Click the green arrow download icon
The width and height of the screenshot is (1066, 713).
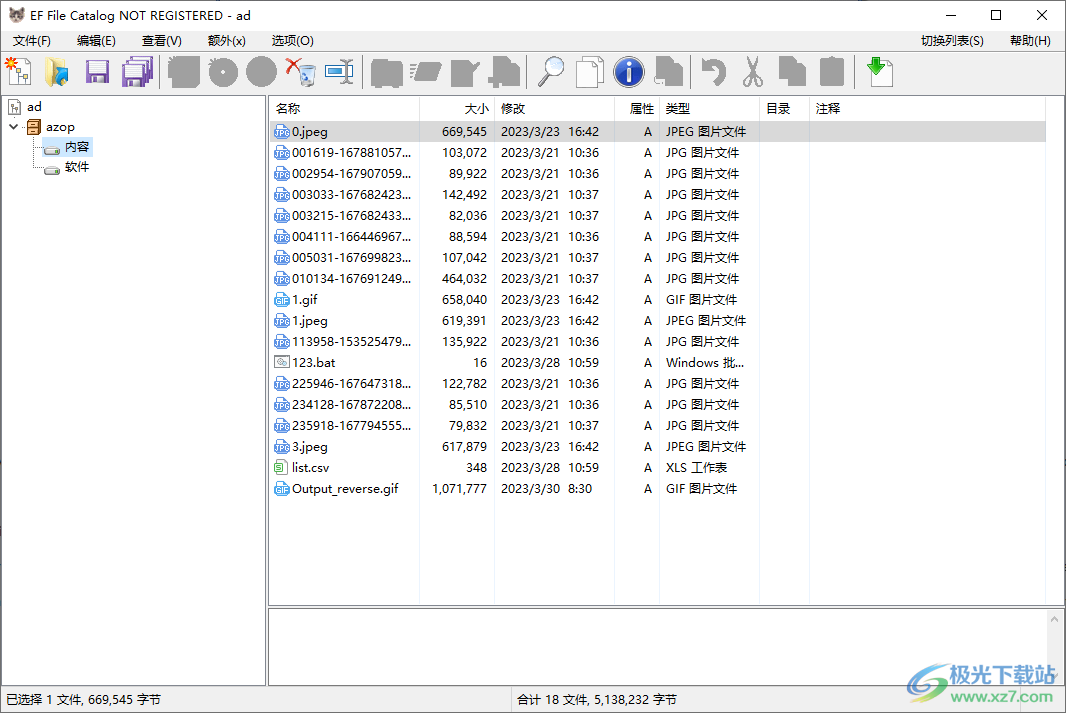880,71
